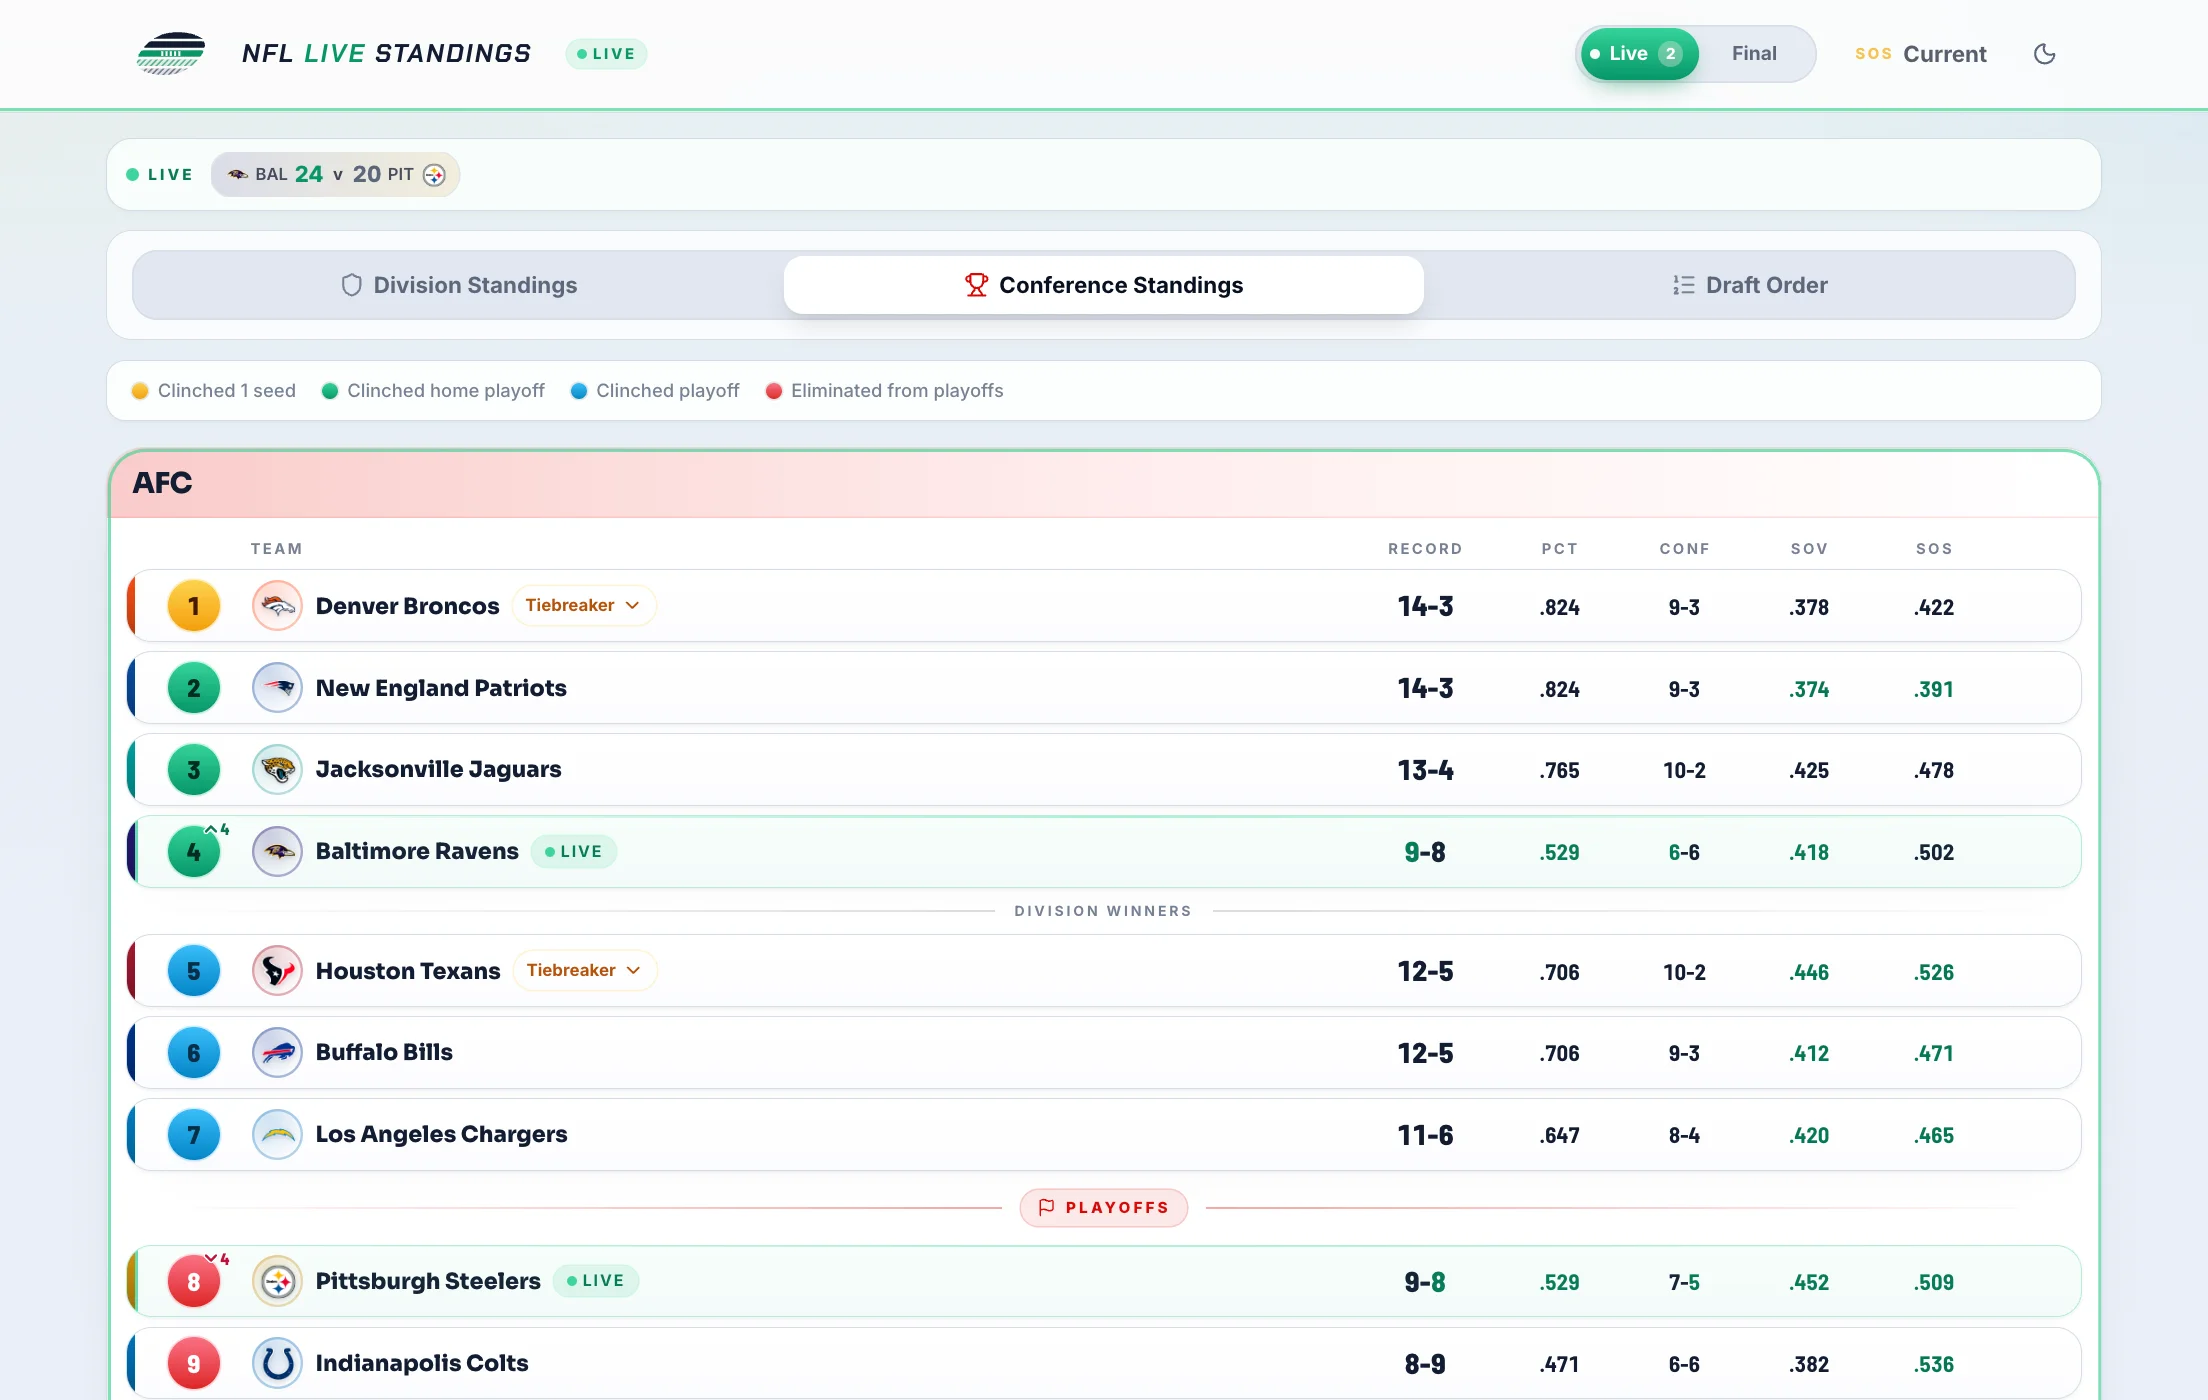Click the LIVE badge next to Pittsburgh Steelers

click(x=596, y=1281)
